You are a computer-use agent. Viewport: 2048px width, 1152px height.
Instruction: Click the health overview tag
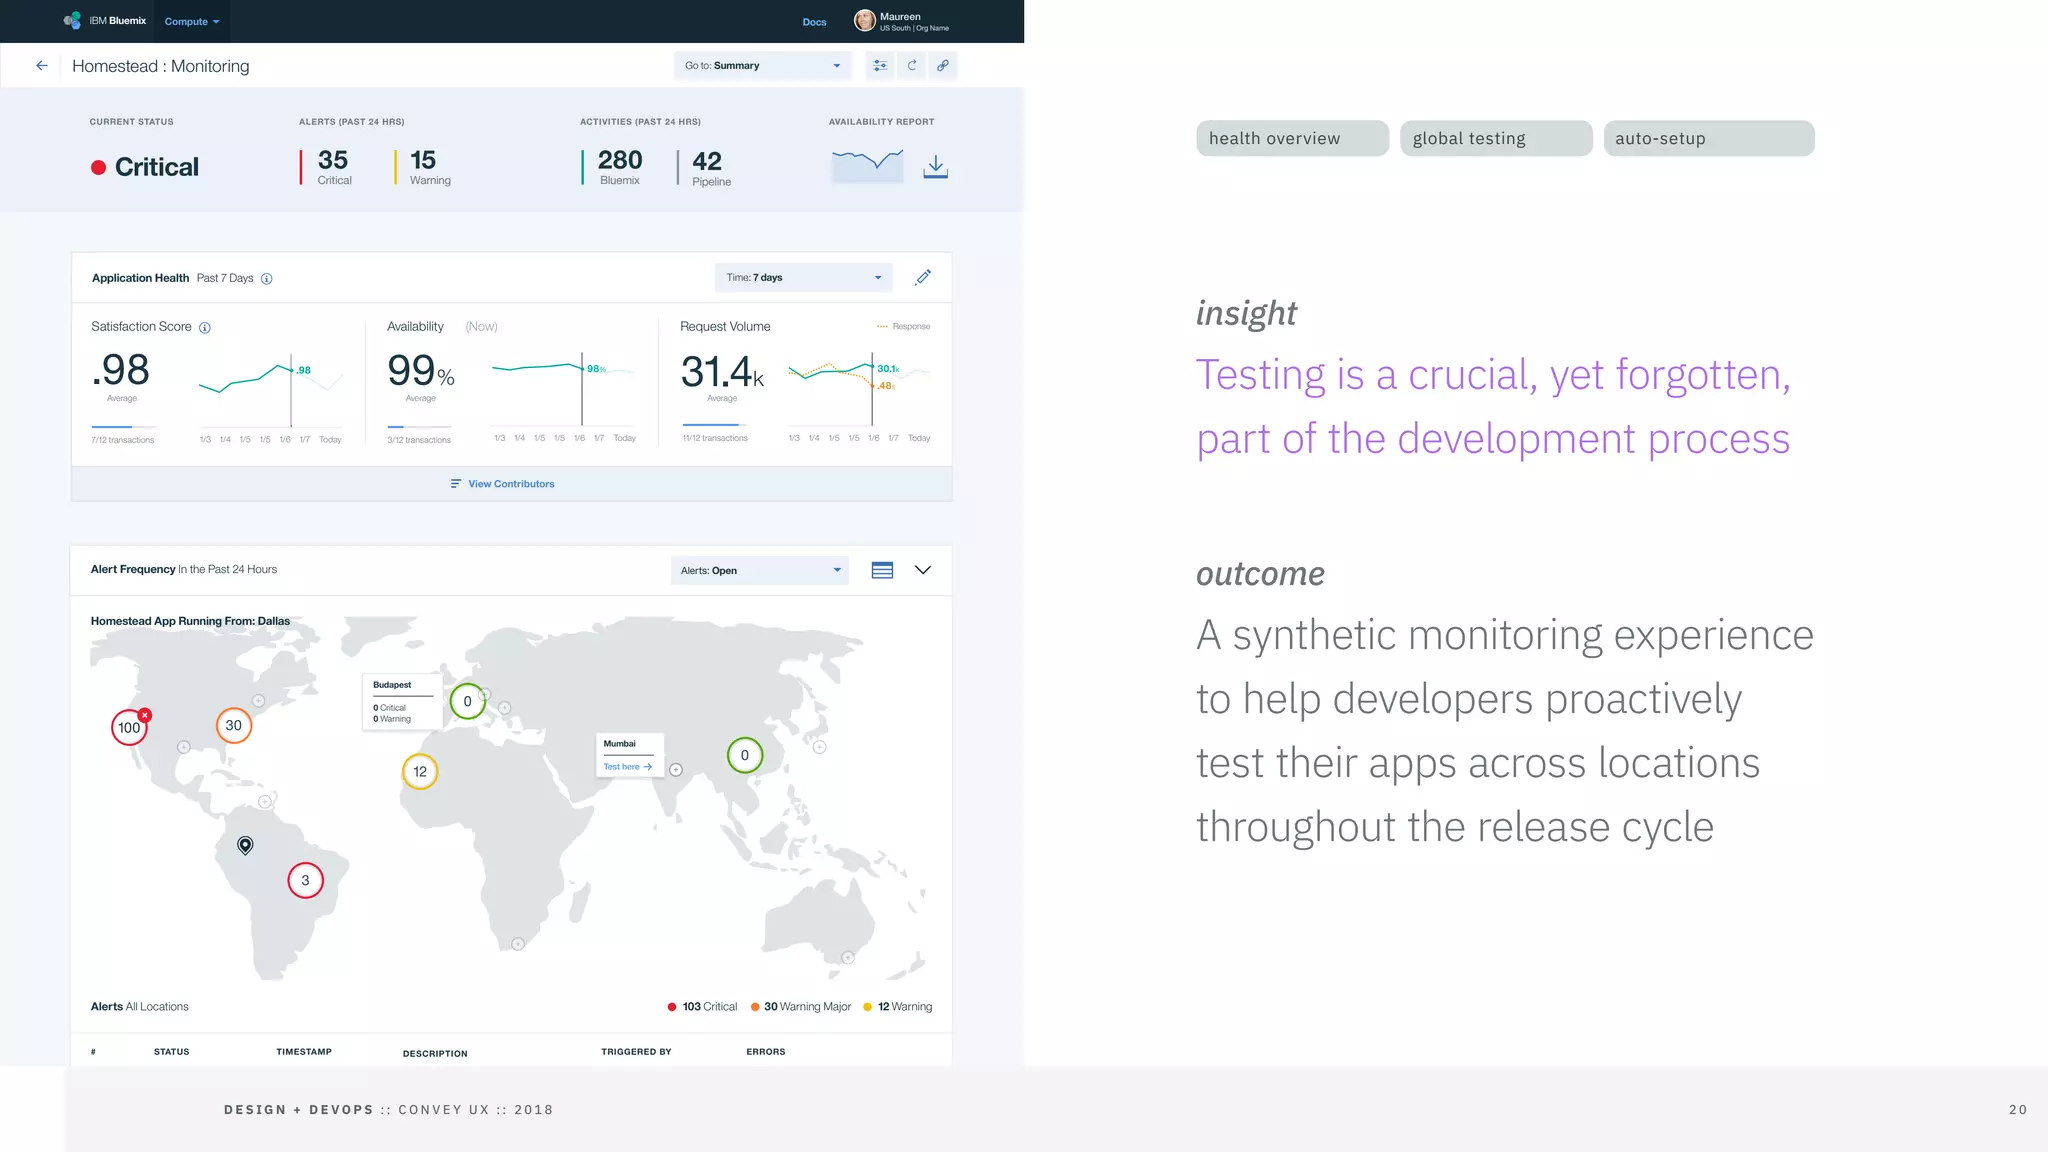pyautogui.click(x=1292, y=138)
